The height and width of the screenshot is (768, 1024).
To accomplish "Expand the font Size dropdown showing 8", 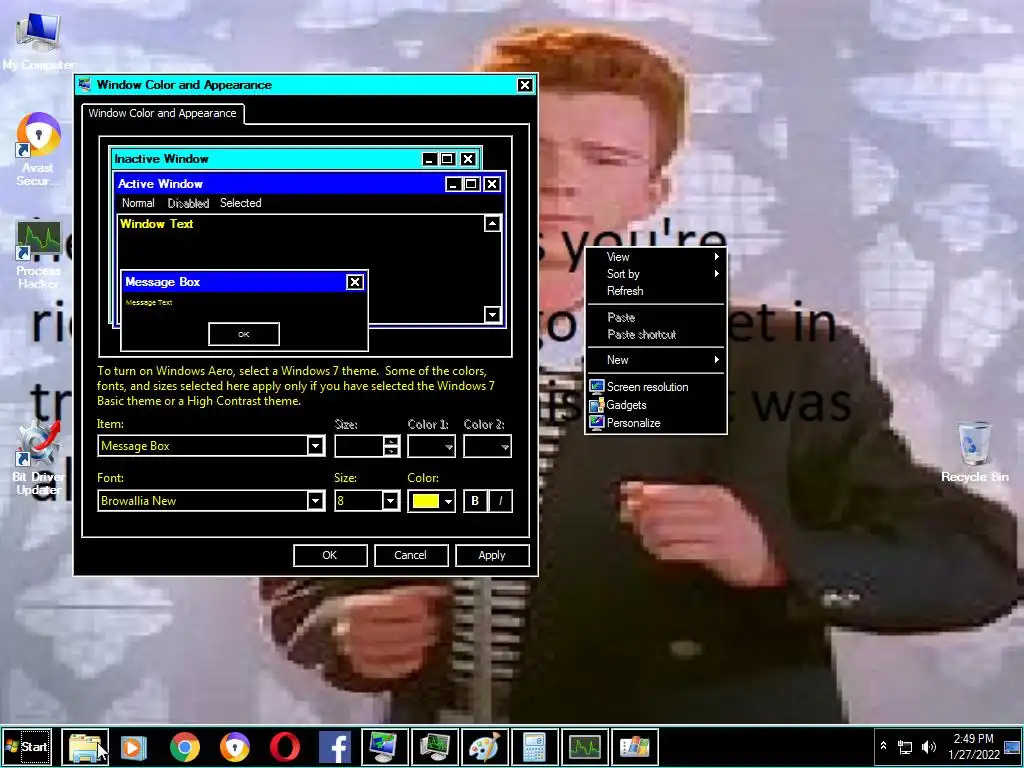I will [391, 501].
